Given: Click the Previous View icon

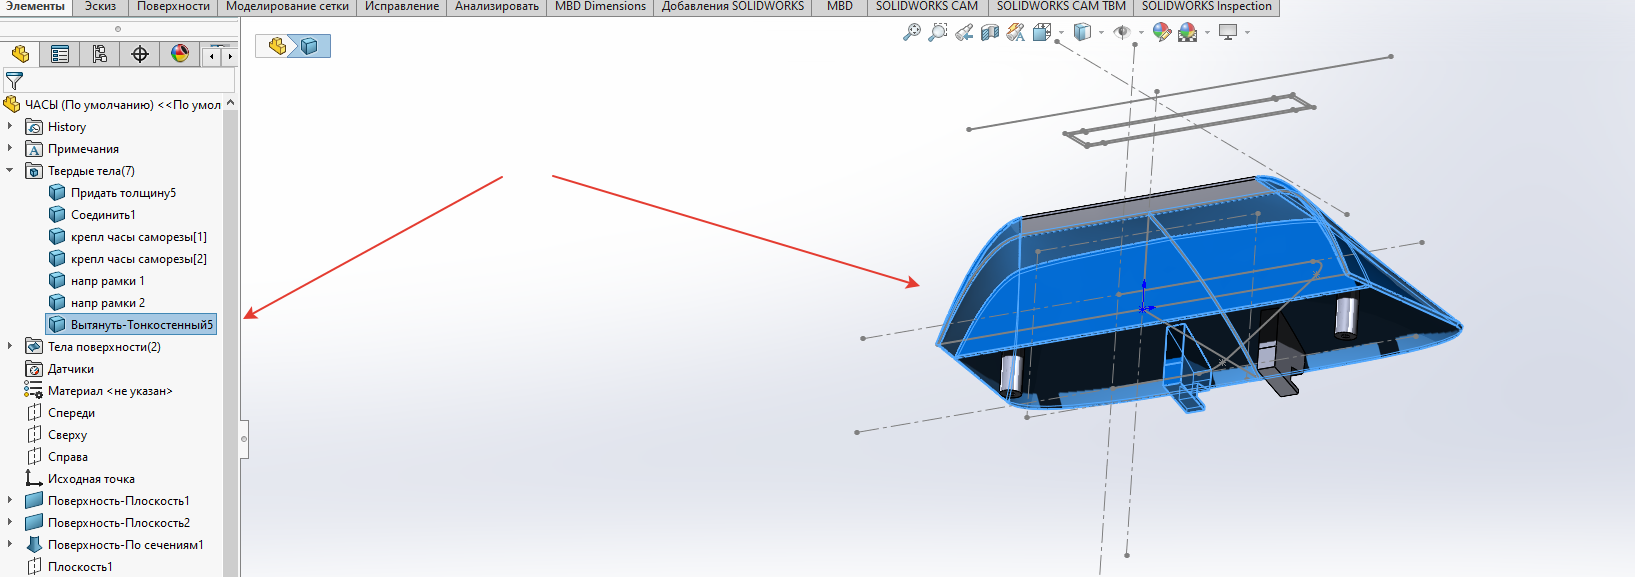Looking at the screenshot, I should (x=964, y=32).
